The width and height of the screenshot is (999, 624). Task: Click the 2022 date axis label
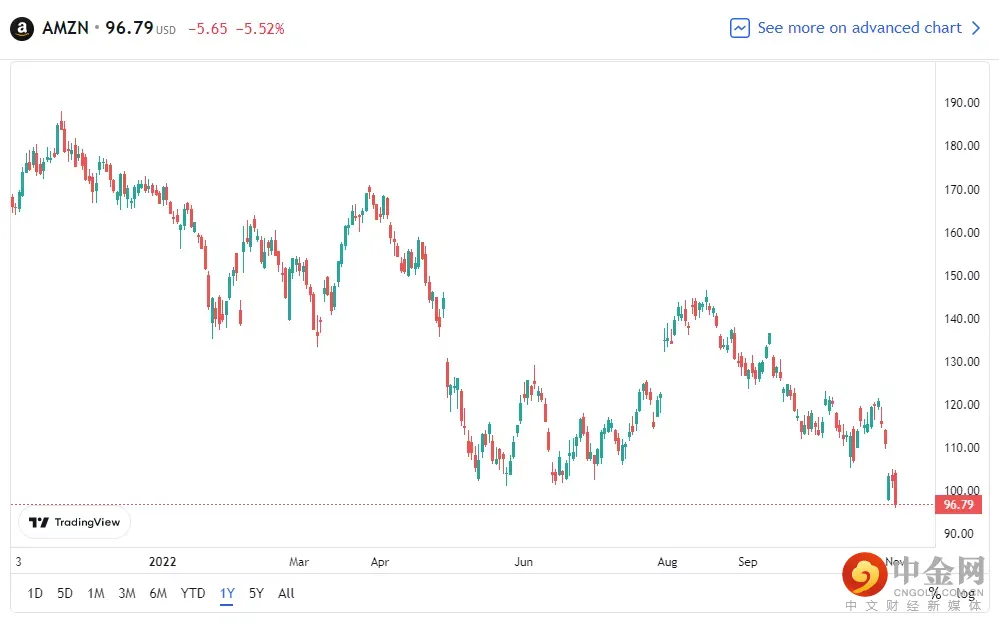pyautogui.click(x=162, y=561)
